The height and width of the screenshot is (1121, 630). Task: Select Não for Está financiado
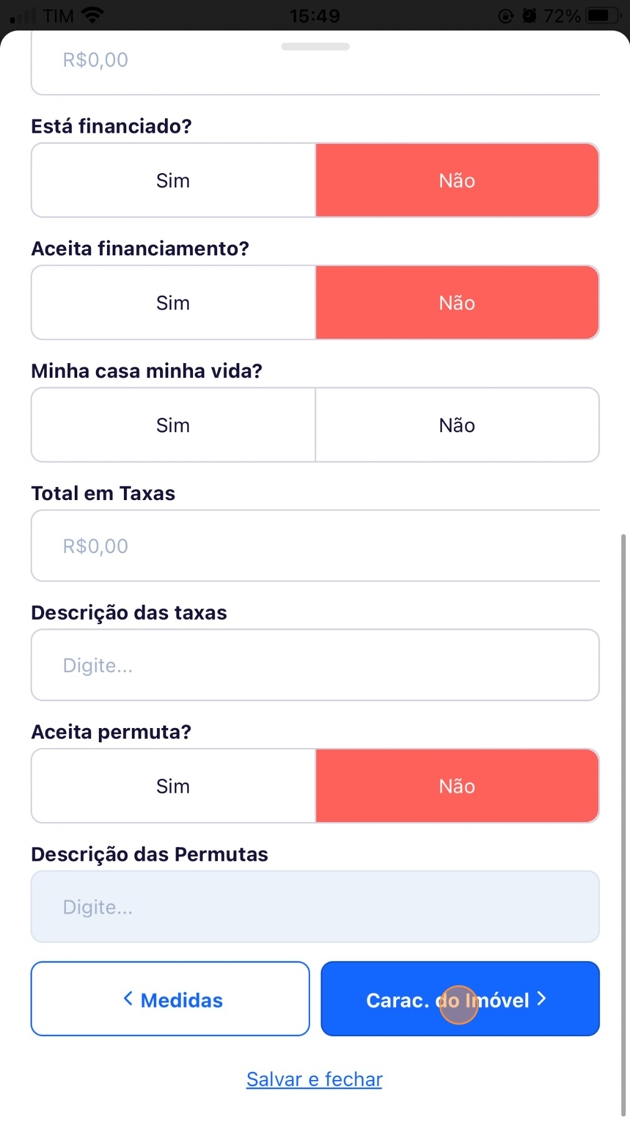(x=457, y=181)
